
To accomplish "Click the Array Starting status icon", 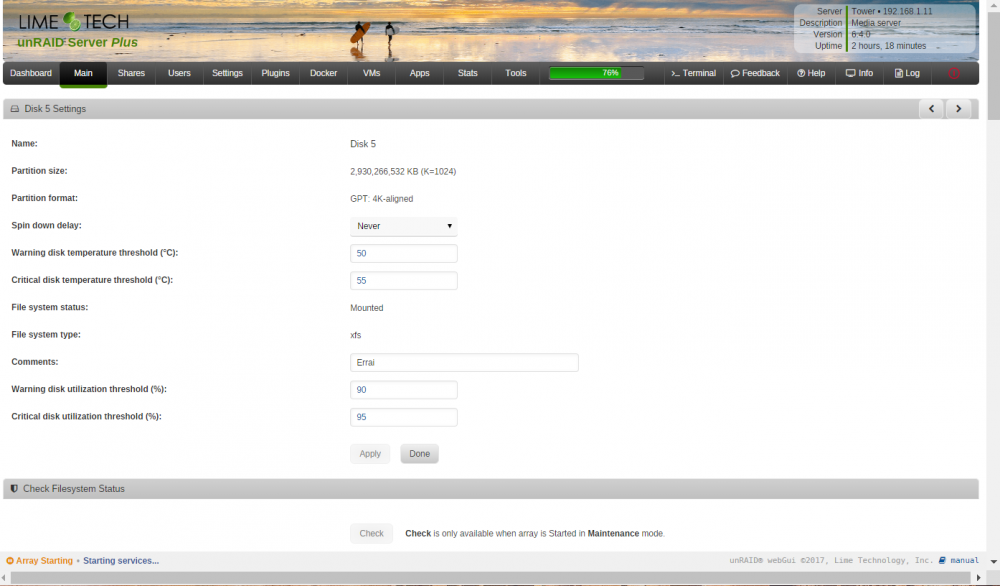I will pos(10,561).
